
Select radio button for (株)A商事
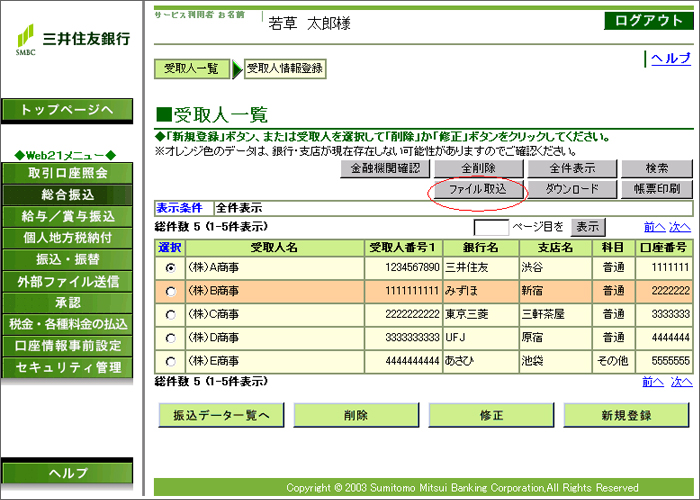click(170, 268)
